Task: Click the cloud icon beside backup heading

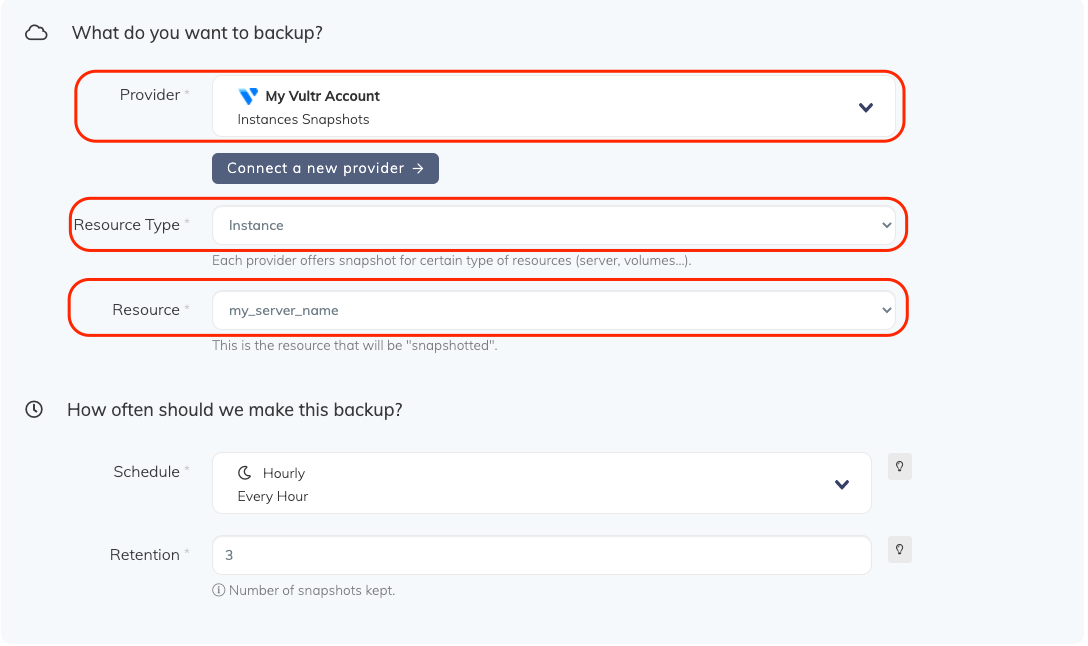Action: 36,33
